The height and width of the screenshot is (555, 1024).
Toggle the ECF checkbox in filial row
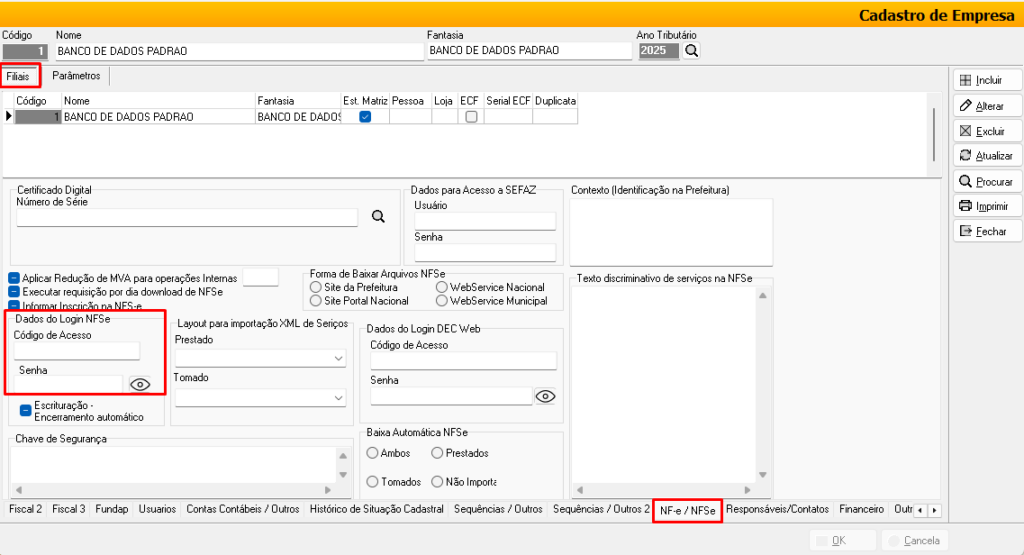(471, 117)
